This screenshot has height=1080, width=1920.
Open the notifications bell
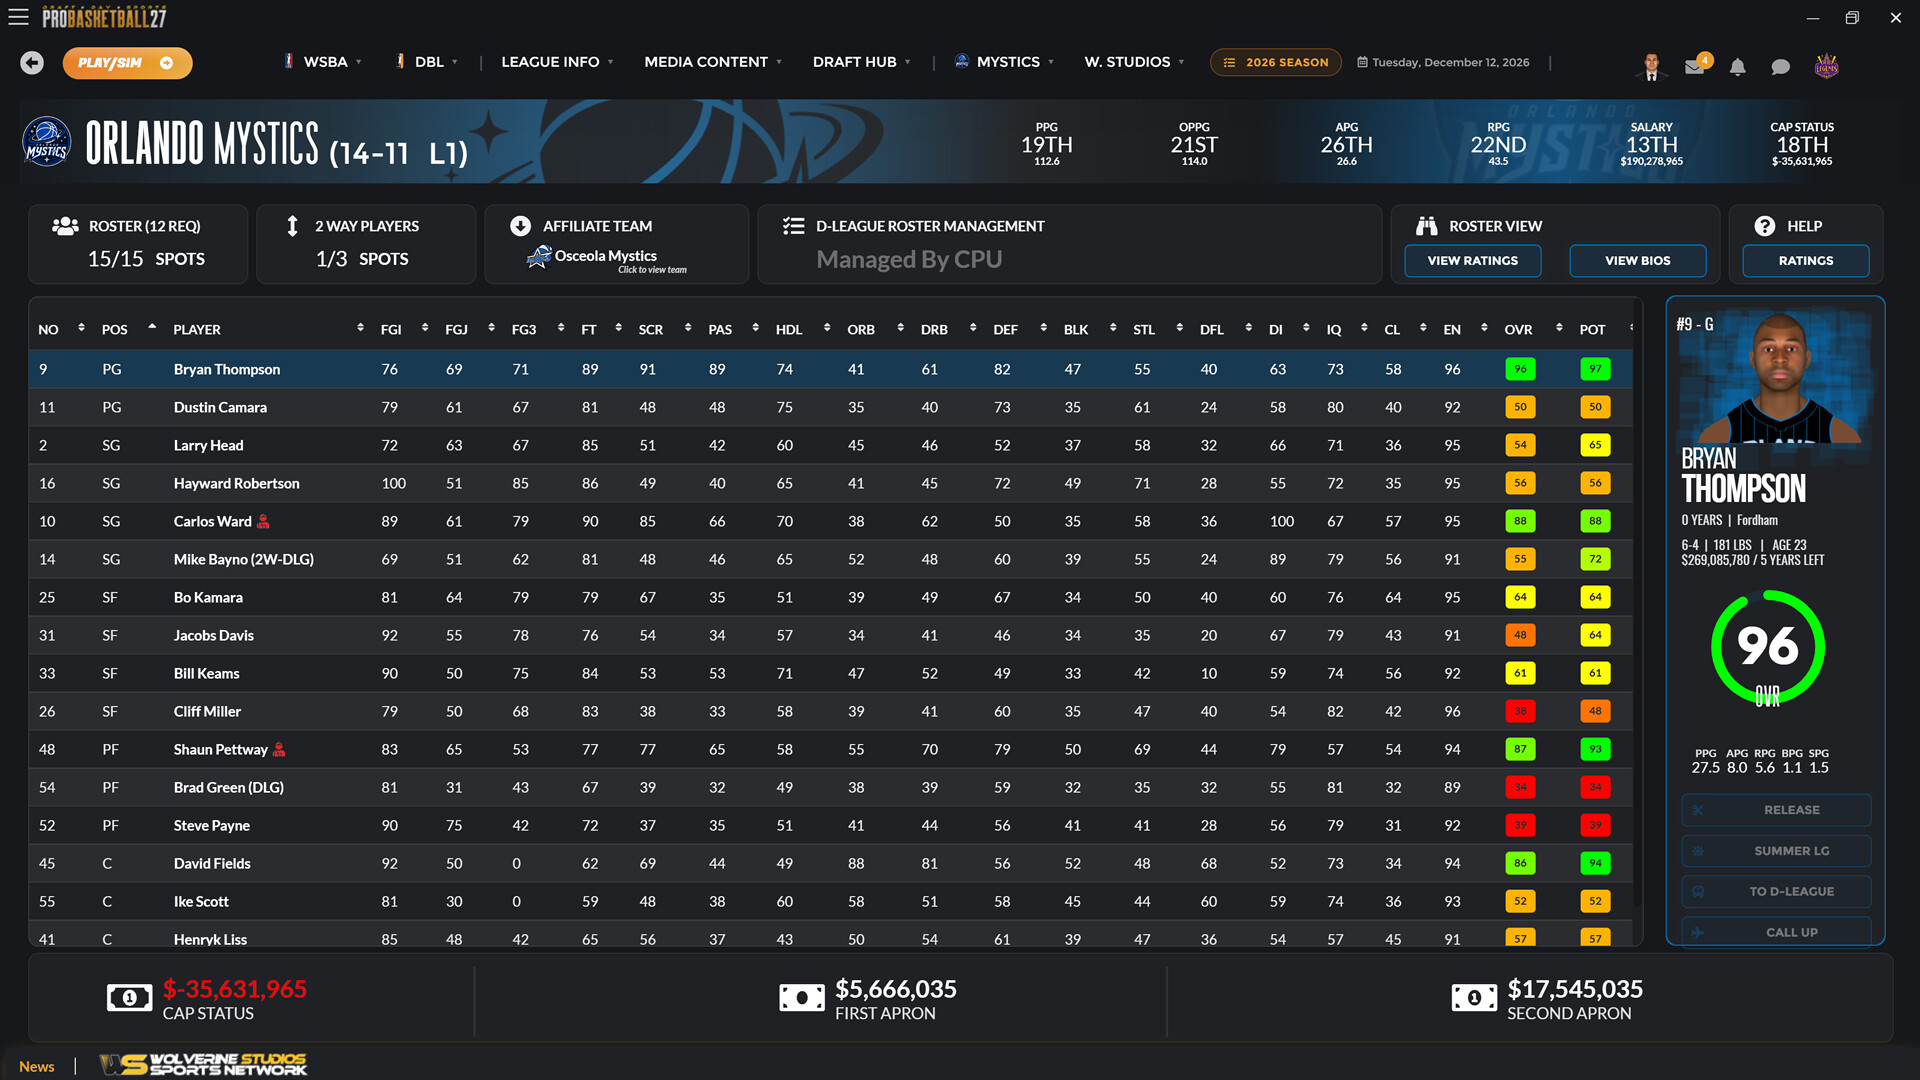1738,67
